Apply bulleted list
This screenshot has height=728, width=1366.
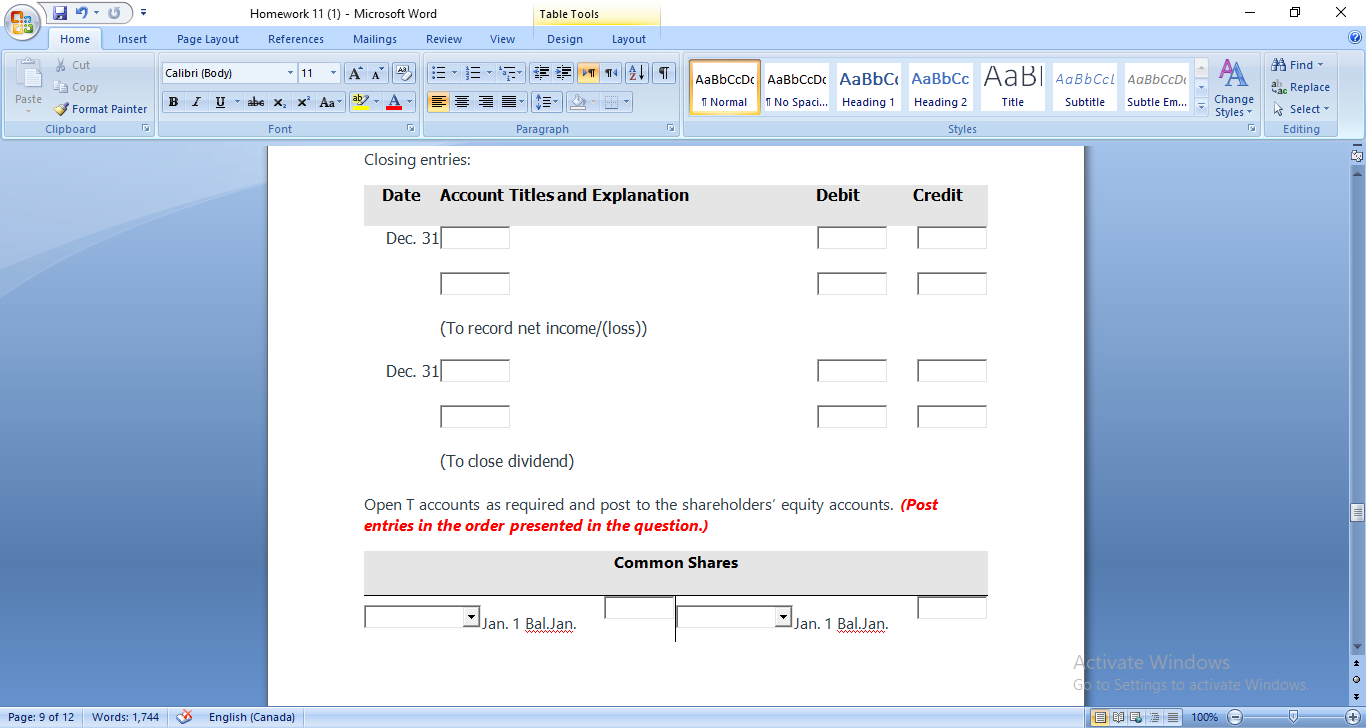(x=437, y=73)
